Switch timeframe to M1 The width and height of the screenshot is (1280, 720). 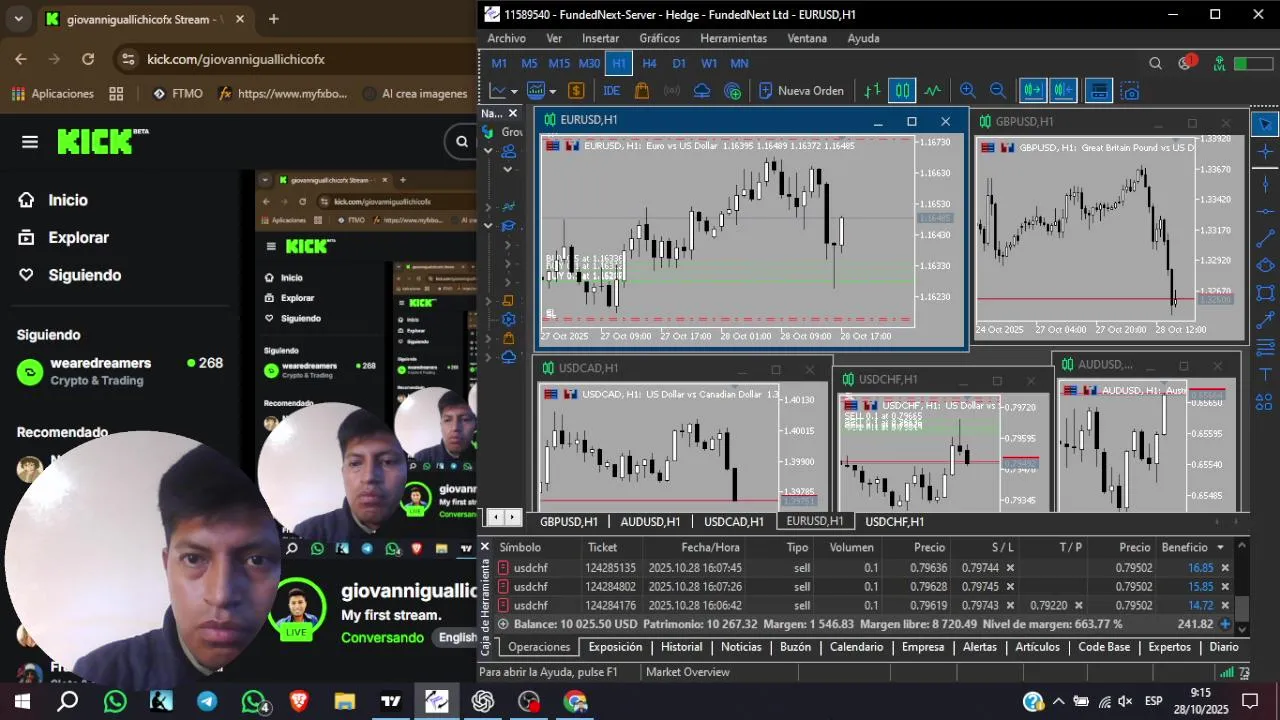coord(499,63)
